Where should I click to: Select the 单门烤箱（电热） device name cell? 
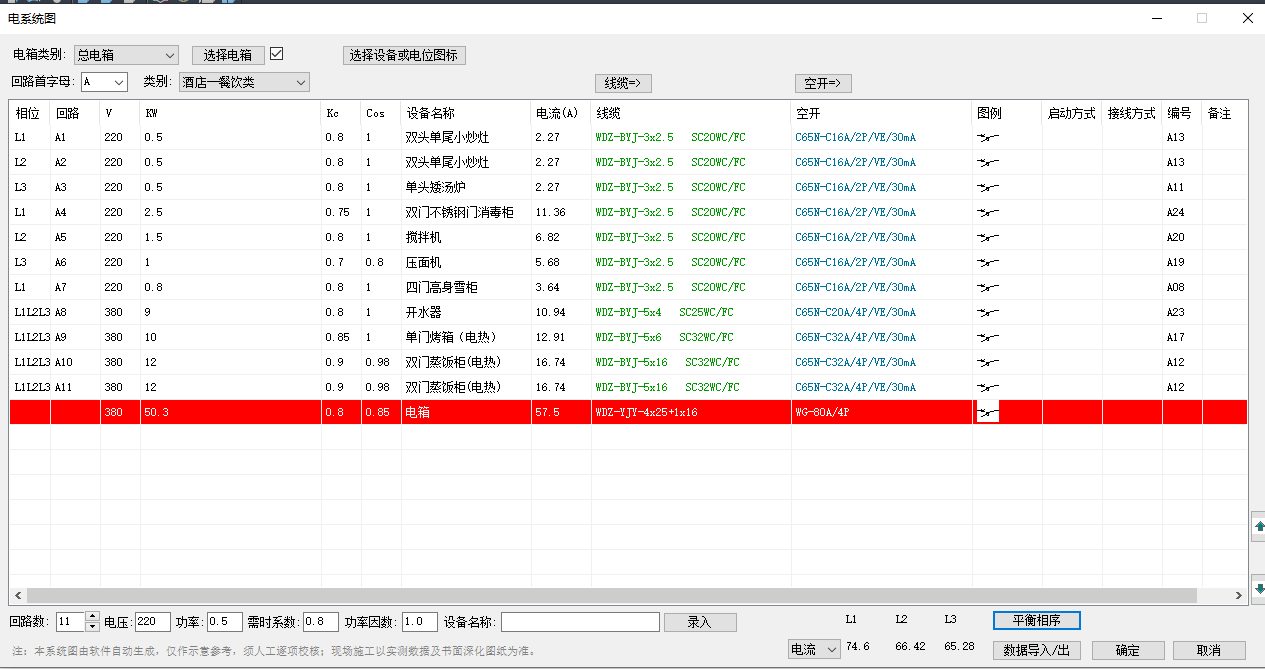465,337
